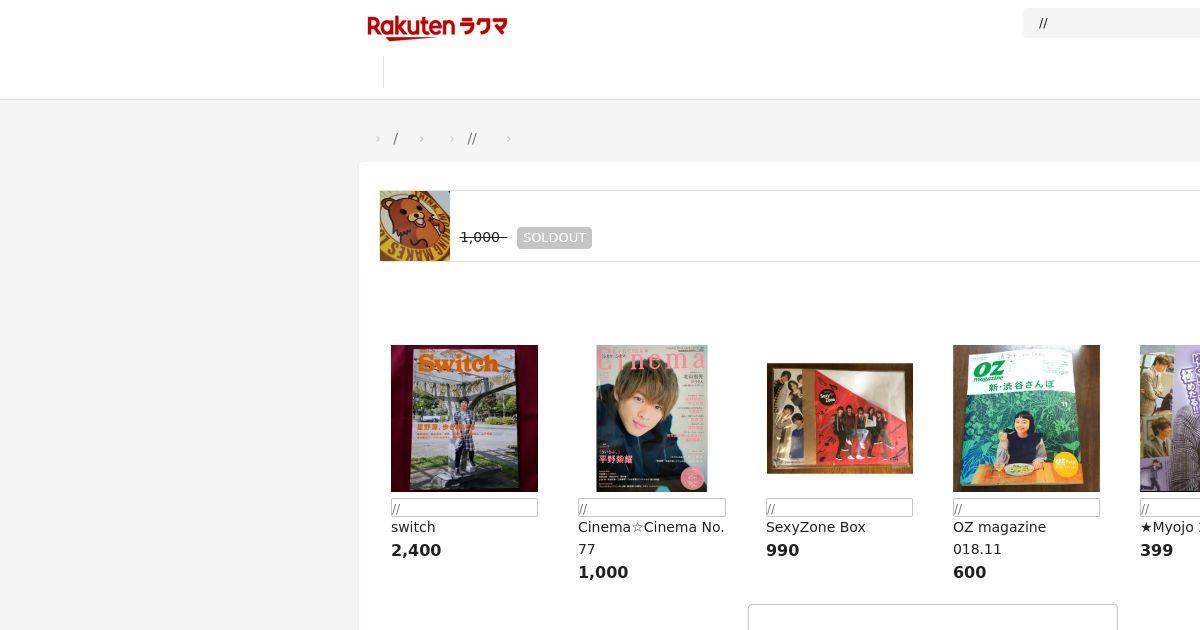Image resolution: width=1200 pixels, height=630 pixels.
Task: Open the Cinema☆Cinema magazine cover image
Action: click(652, 418)
